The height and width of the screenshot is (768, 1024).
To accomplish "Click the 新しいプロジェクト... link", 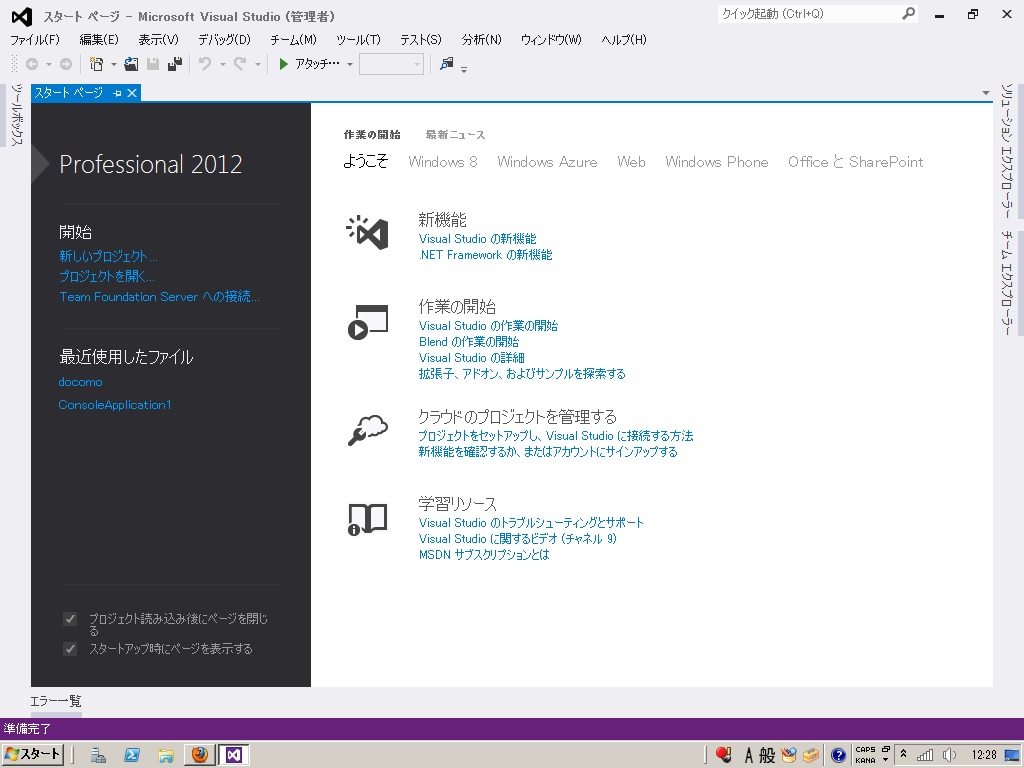I will tap(108, 256).
